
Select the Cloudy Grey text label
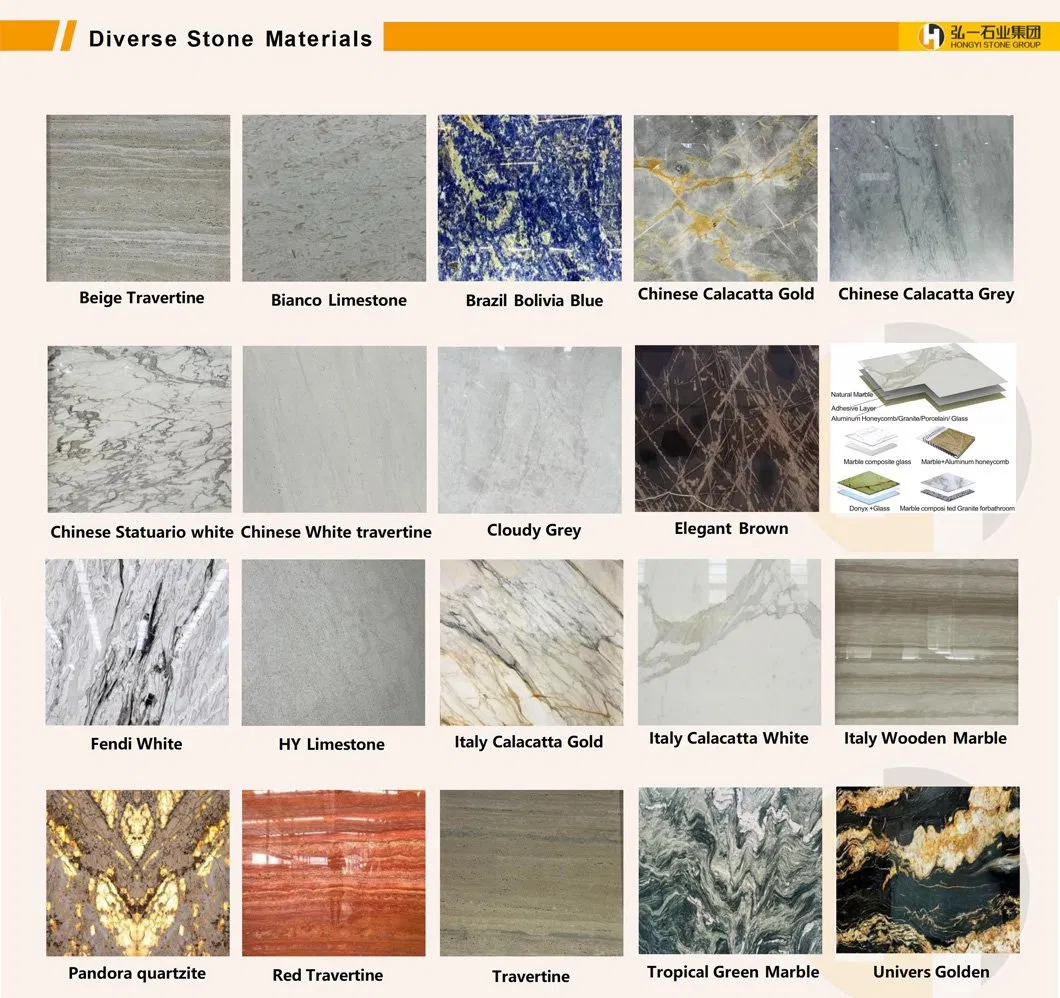click(533, 530)
